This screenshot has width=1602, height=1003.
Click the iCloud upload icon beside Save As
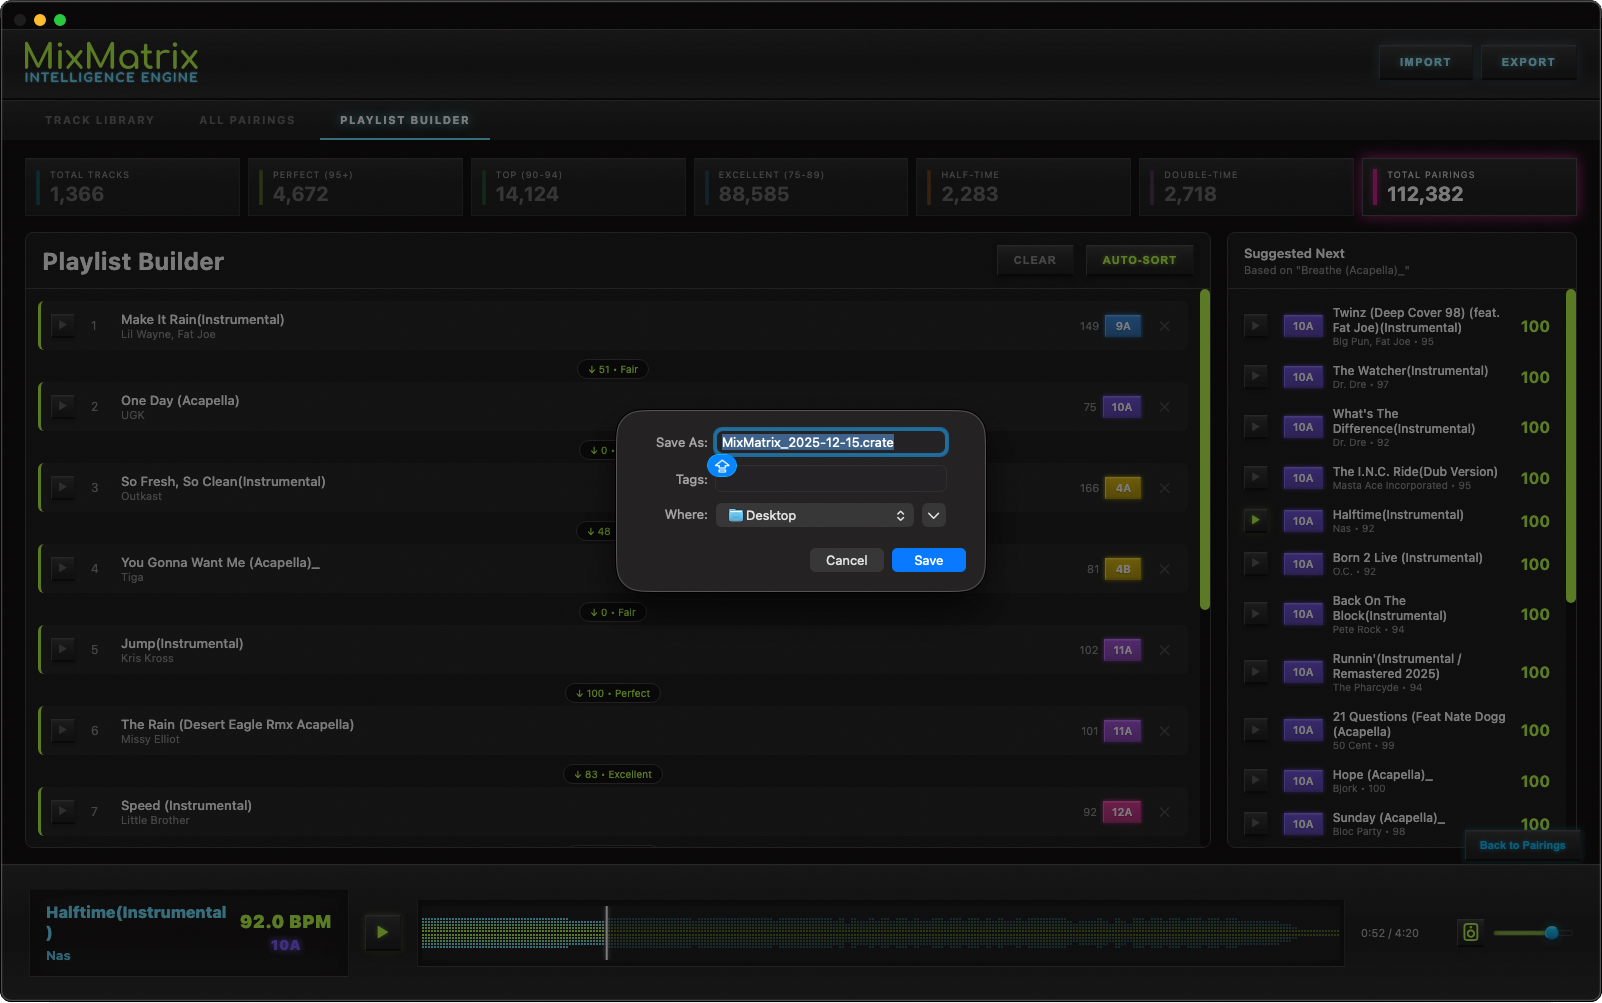(721, 465)
